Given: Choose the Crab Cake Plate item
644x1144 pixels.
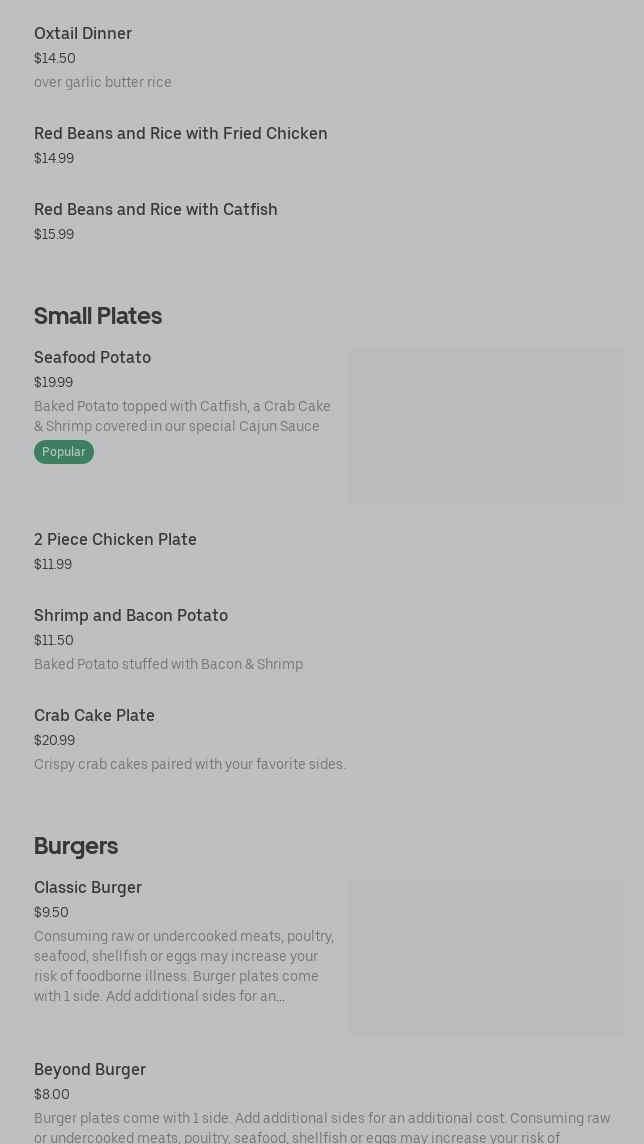Looking at the screenshot, I should tap(94, 716).
